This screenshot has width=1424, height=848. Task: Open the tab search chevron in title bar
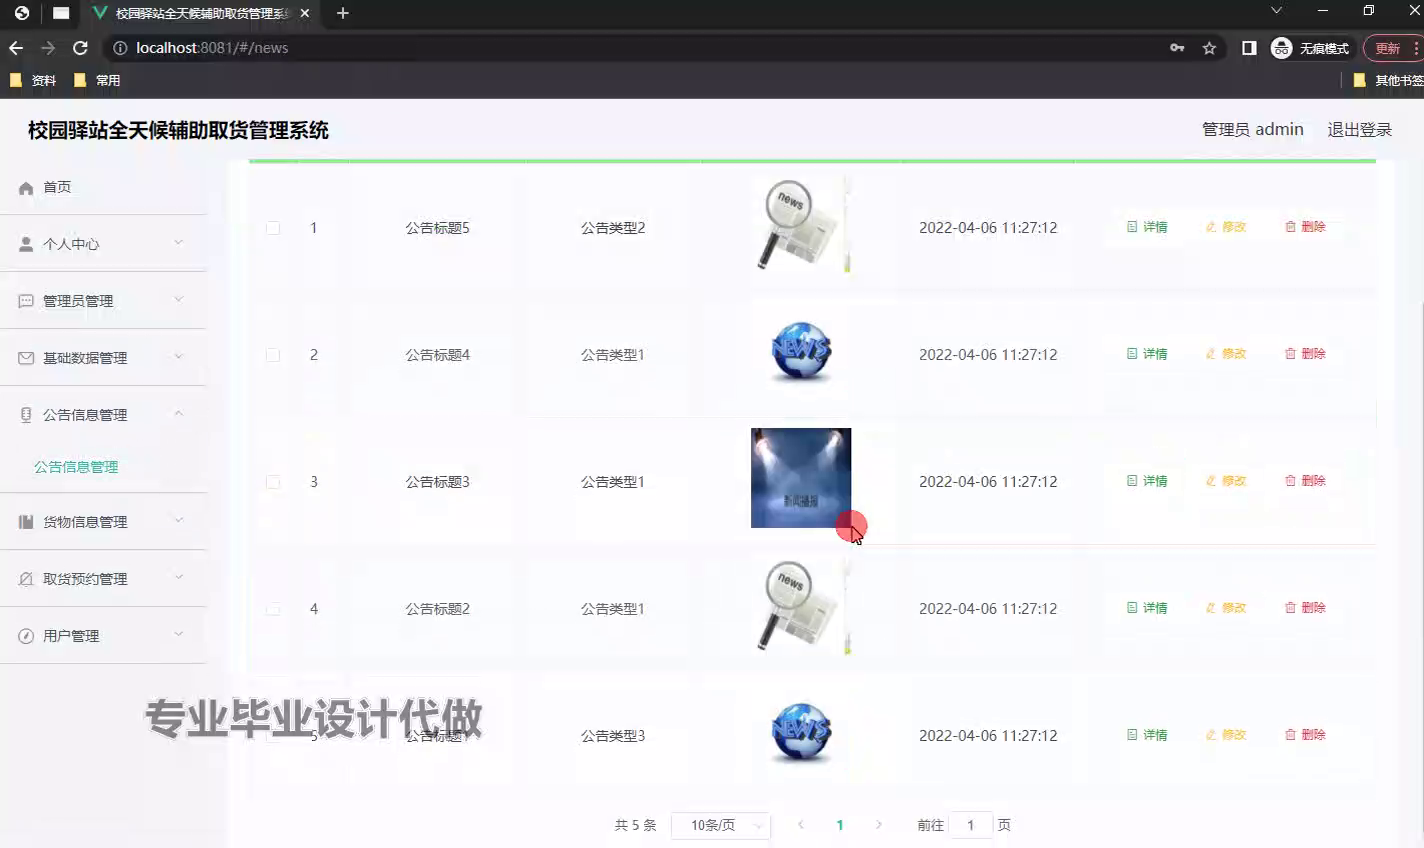(1276, 10)
